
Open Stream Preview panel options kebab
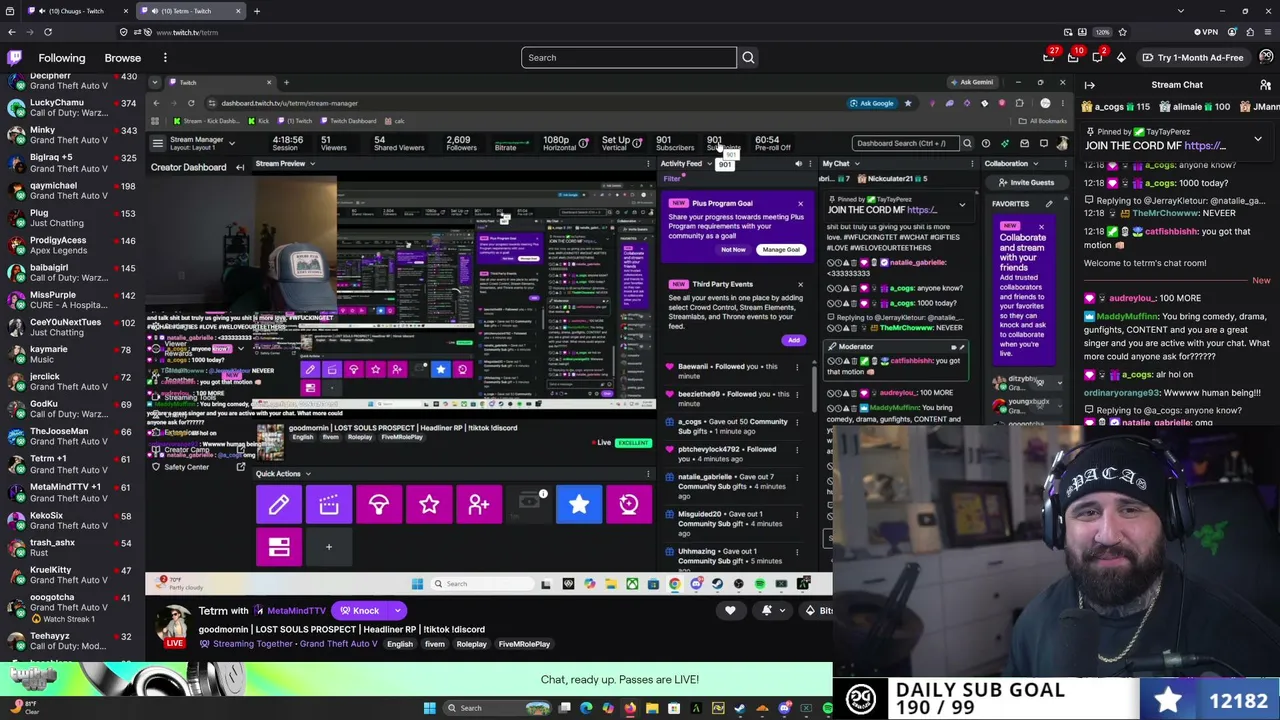[x=649, y=164]
